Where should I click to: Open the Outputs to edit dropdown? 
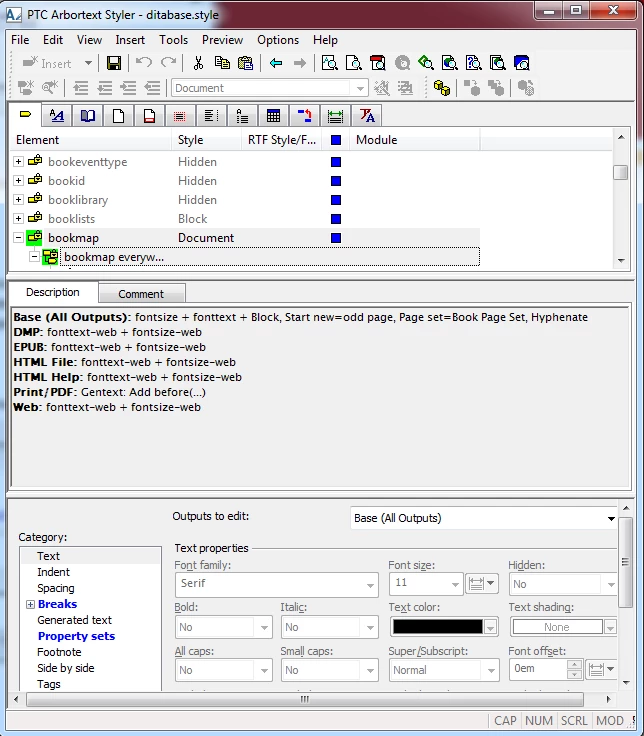[611, 518]
